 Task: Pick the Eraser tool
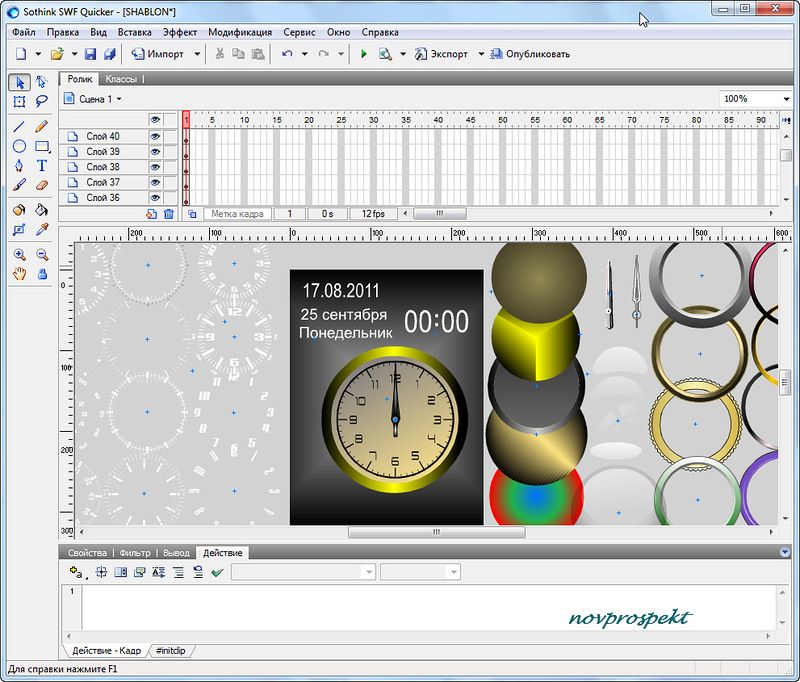(x=42, y=185)
